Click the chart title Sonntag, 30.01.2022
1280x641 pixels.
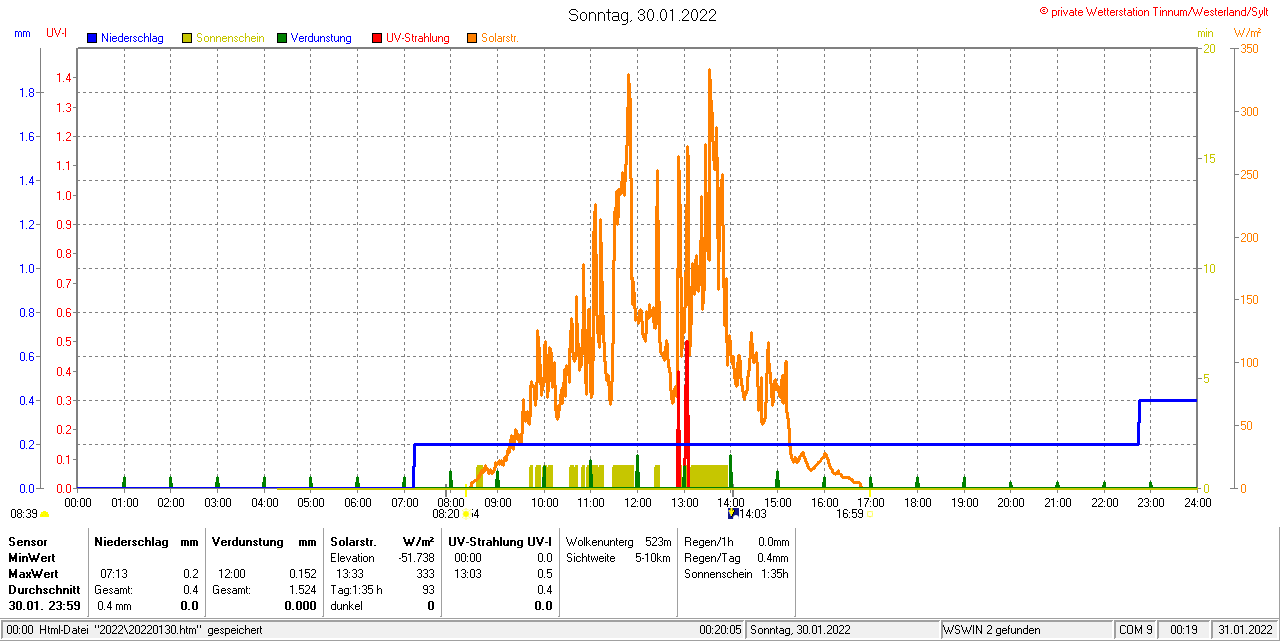(x=642, y=15)
